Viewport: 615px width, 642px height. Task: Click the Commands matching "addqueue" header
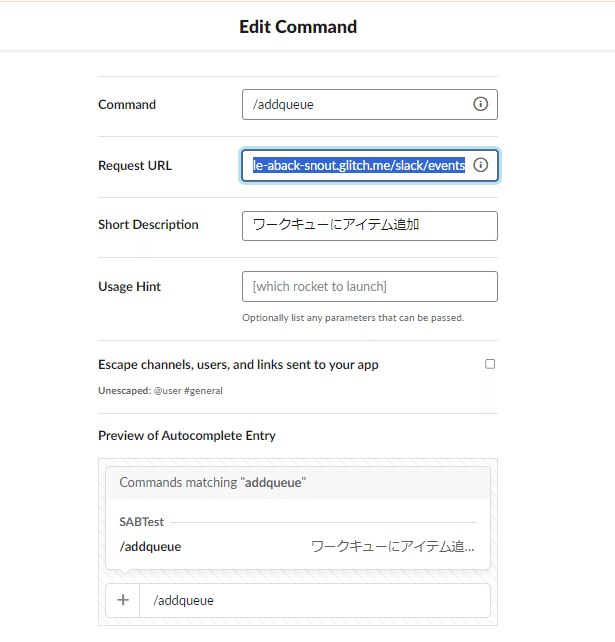[213, 482]
